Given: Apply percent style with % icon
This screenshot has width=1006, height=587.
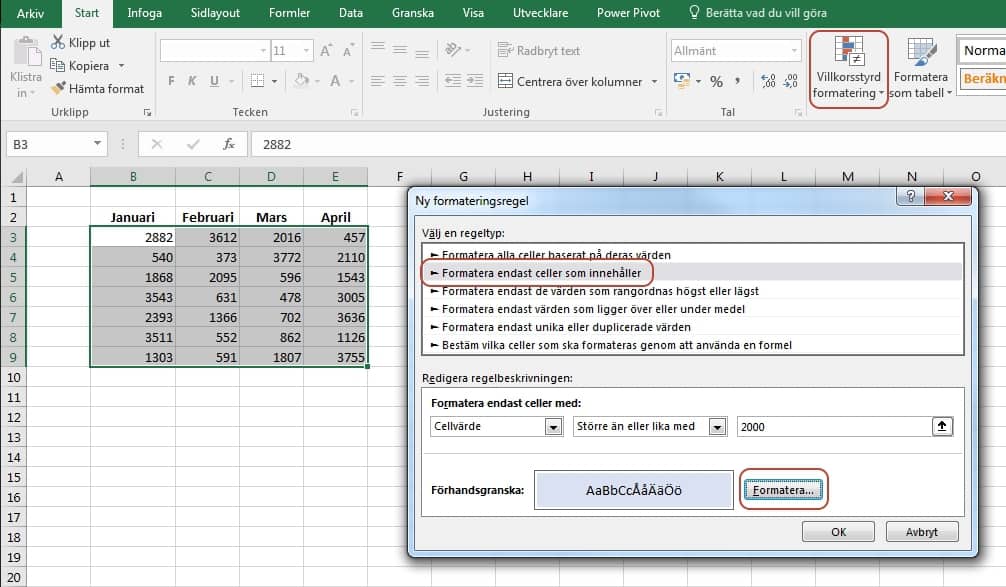Looking at the screenshot, I should (x=716, y=82).
